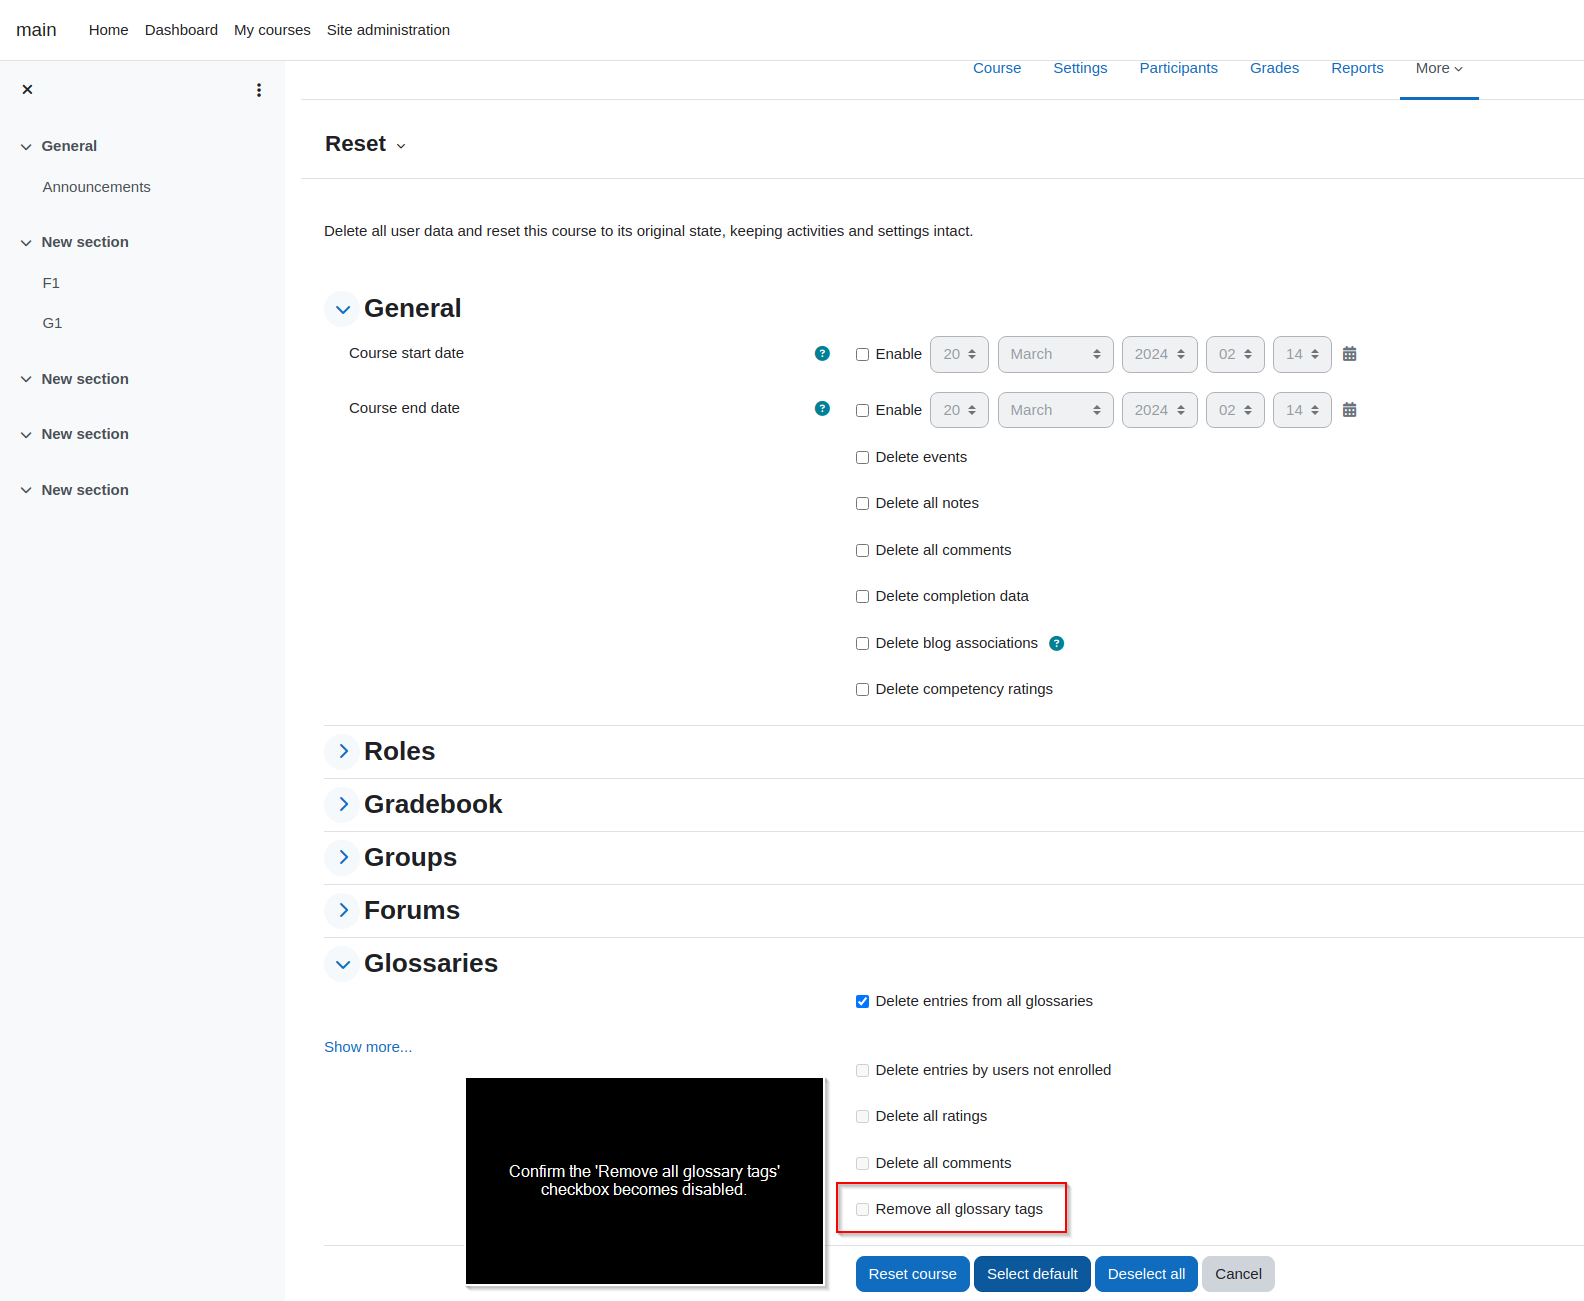
Task: Open Dashboard in top navigation
Action: (x=181, y=30)
